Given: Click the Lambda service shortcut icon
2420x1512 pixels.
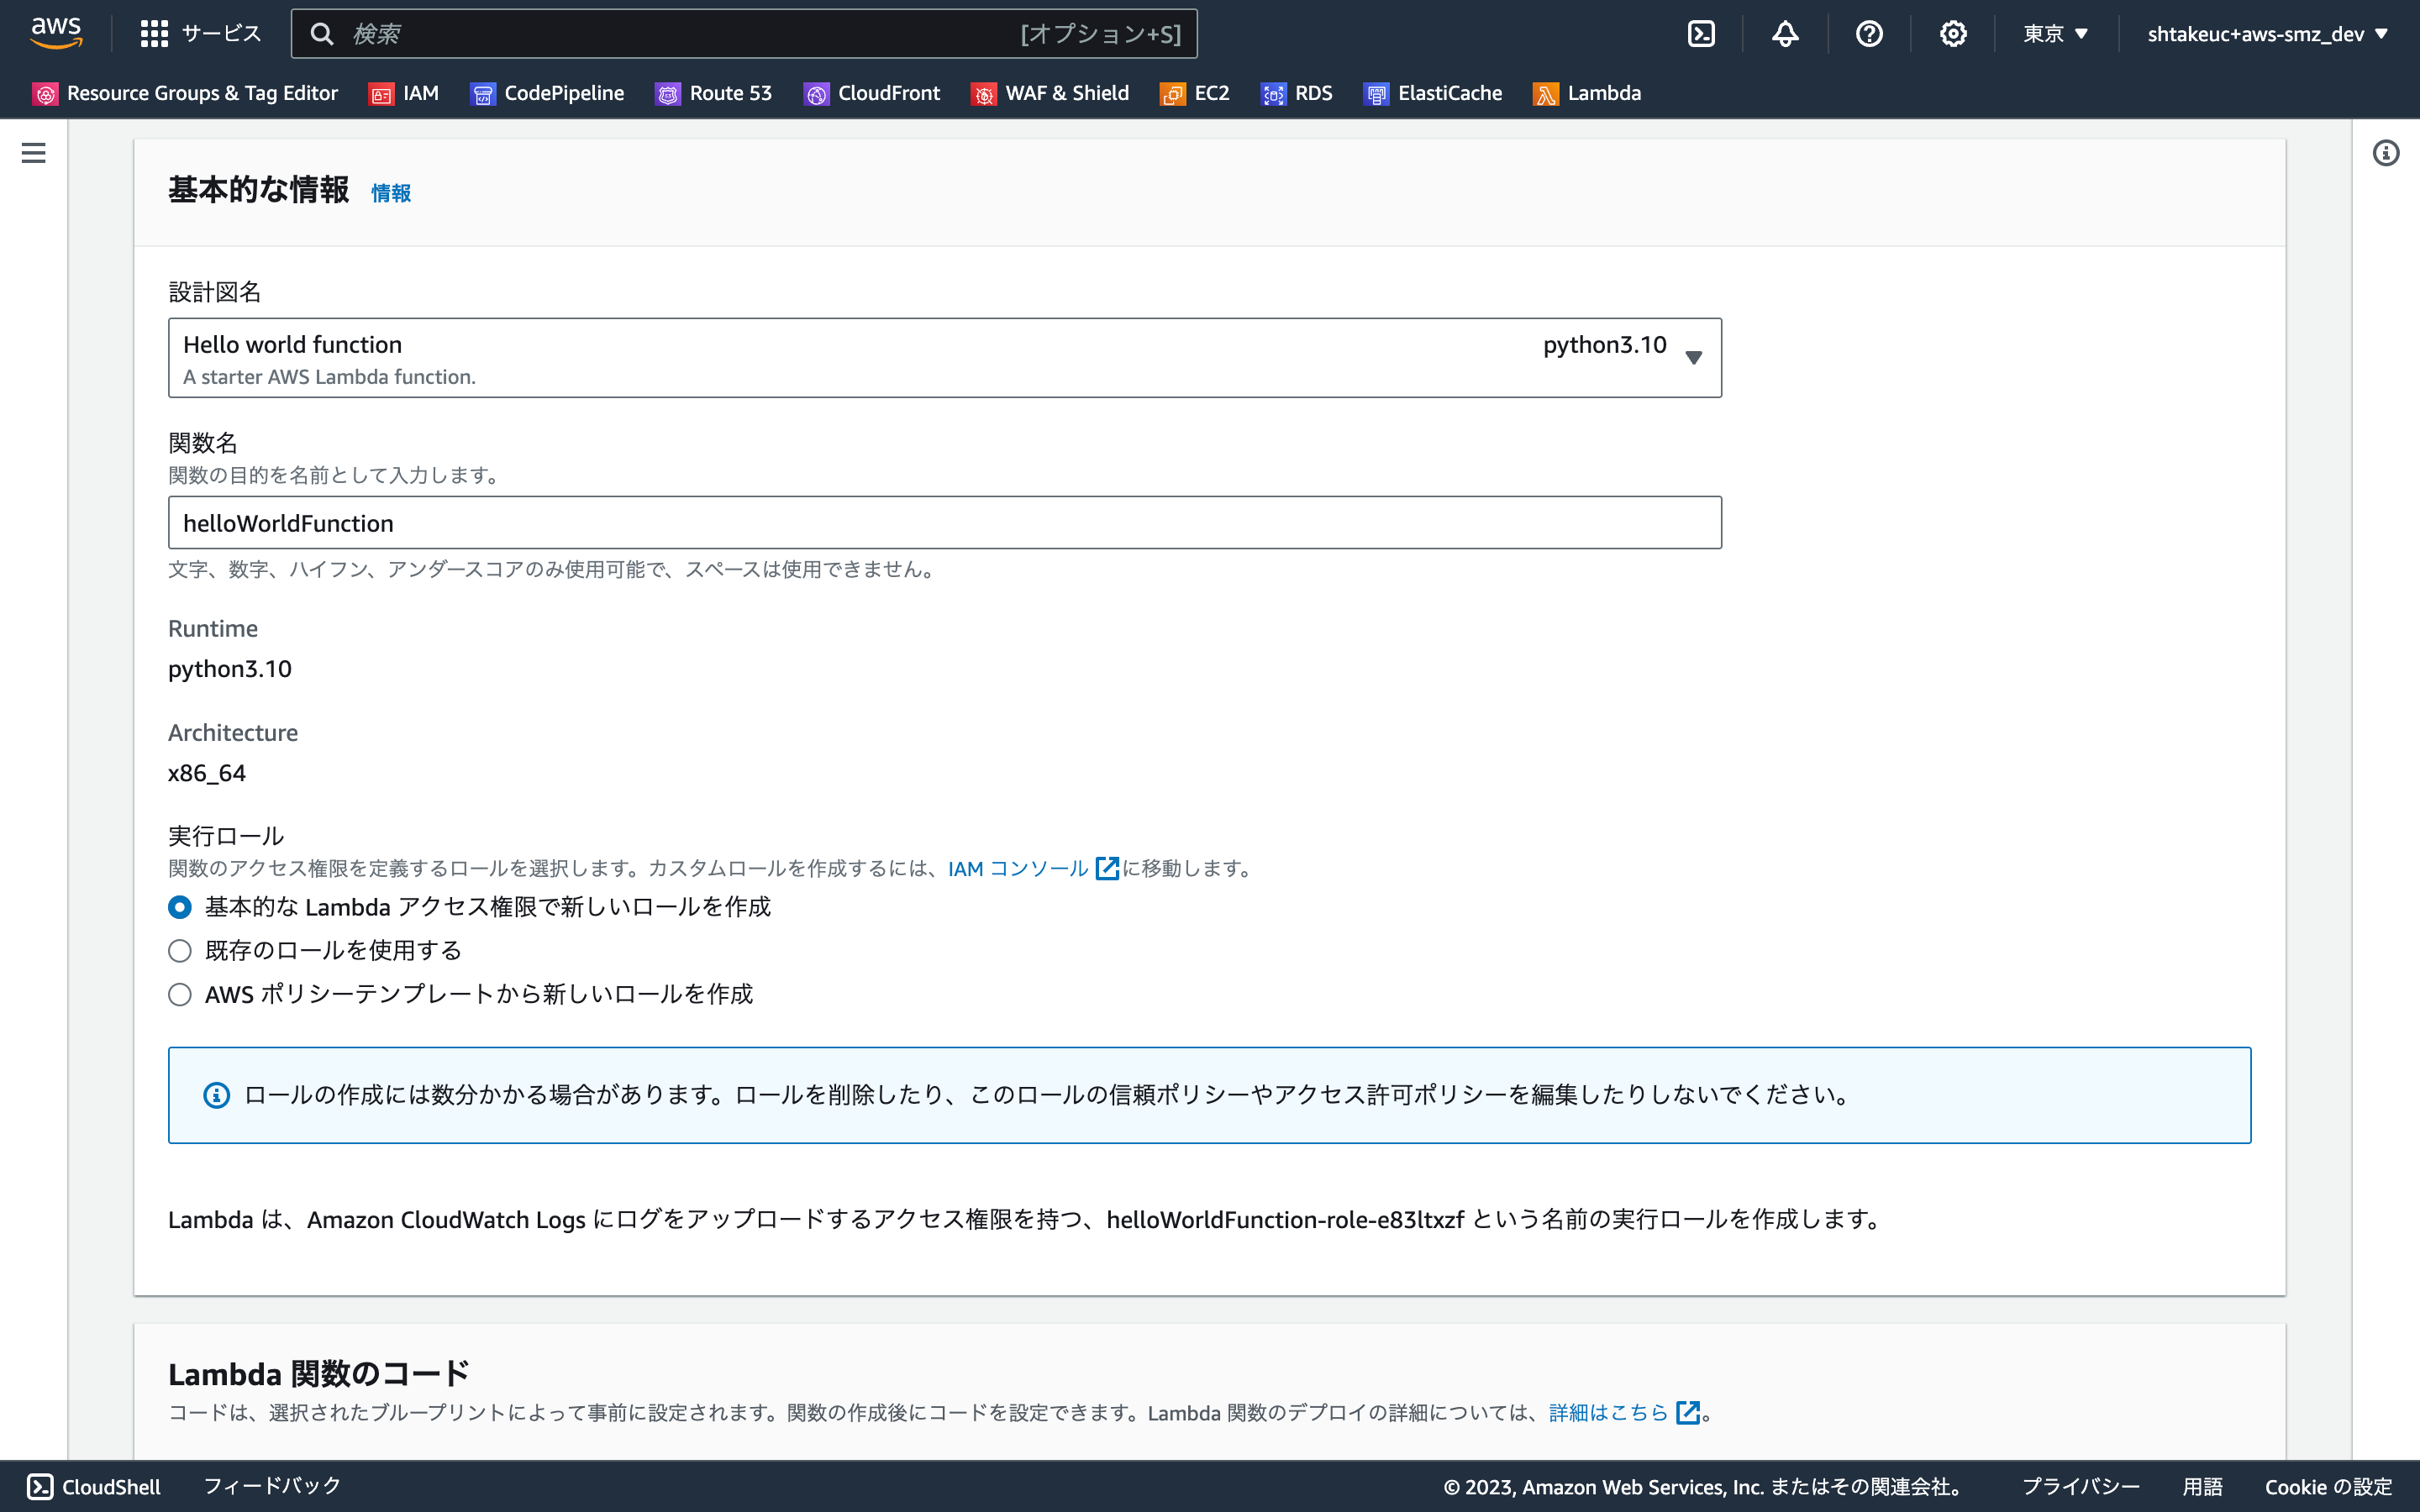Looking at the screenshot, I should 1546,94.
